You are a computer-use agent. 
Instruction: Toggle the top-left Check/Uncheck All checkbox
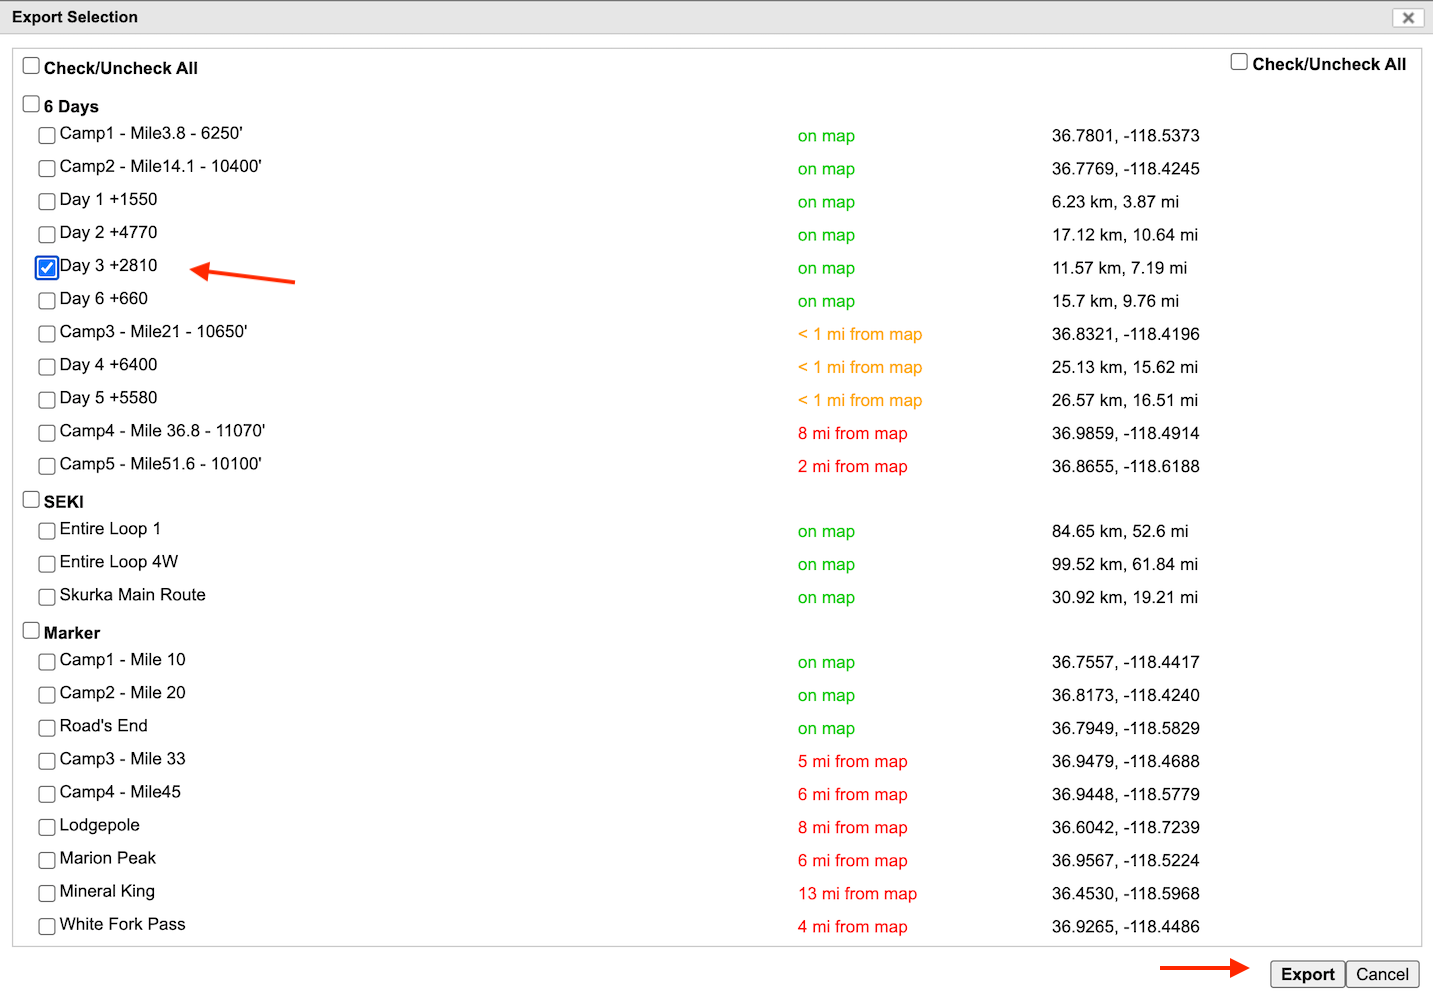[30, 64]
